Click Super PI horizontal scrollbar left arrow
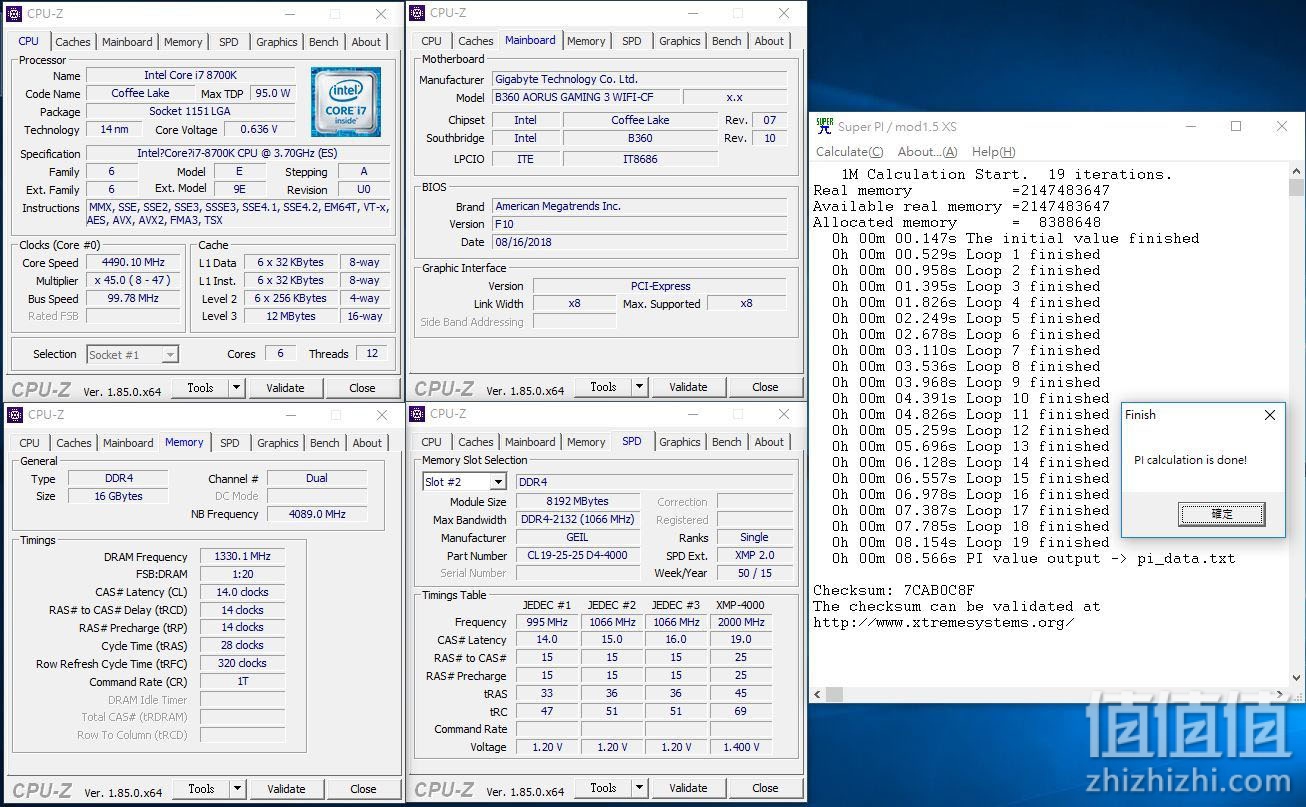The height and width of the screenshot is (807, 1306). pos(817,694)
